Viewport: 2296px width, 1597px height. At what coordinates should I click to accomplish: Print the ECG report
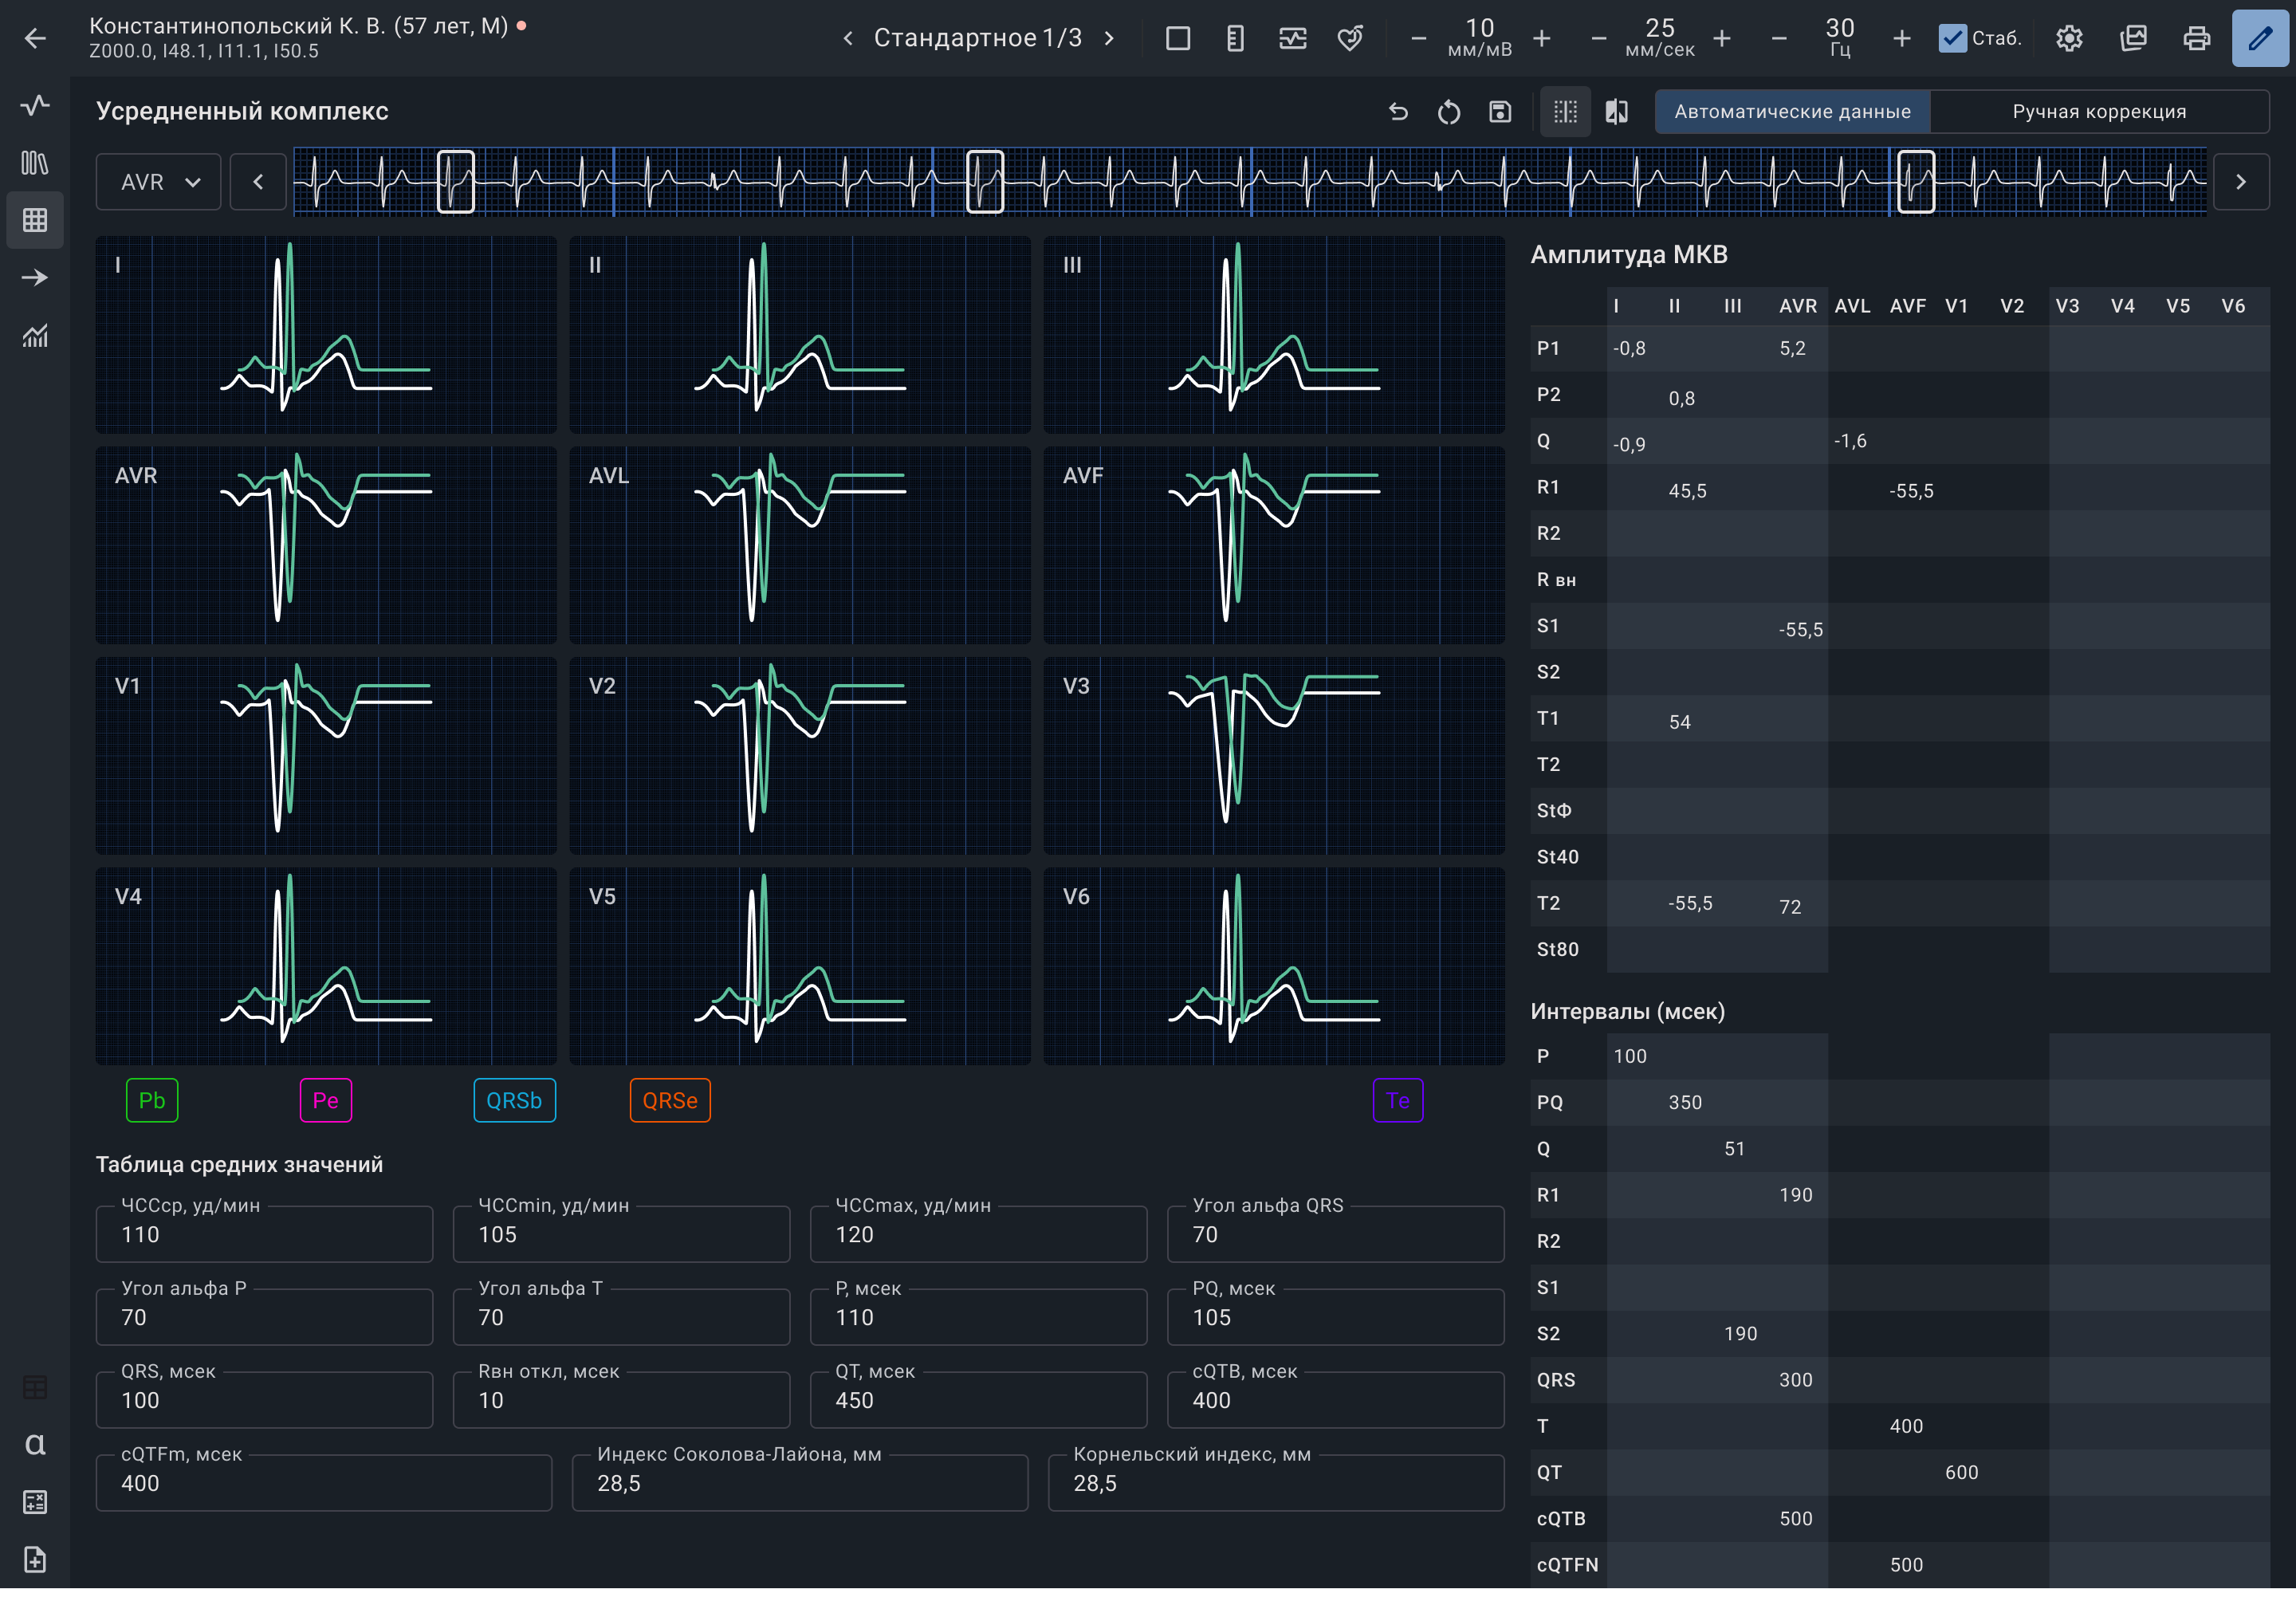pos(2196,38)
